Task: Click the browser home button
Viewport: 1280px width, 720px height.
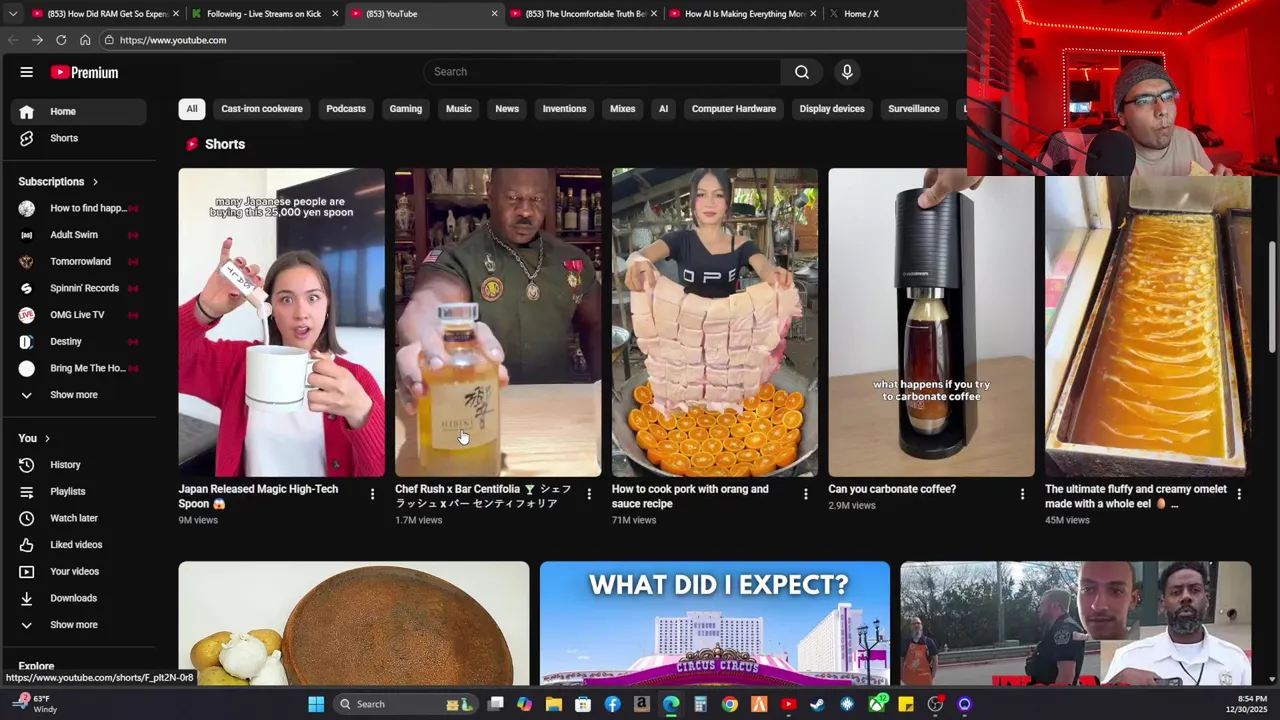Action: (x=85, y=40)
